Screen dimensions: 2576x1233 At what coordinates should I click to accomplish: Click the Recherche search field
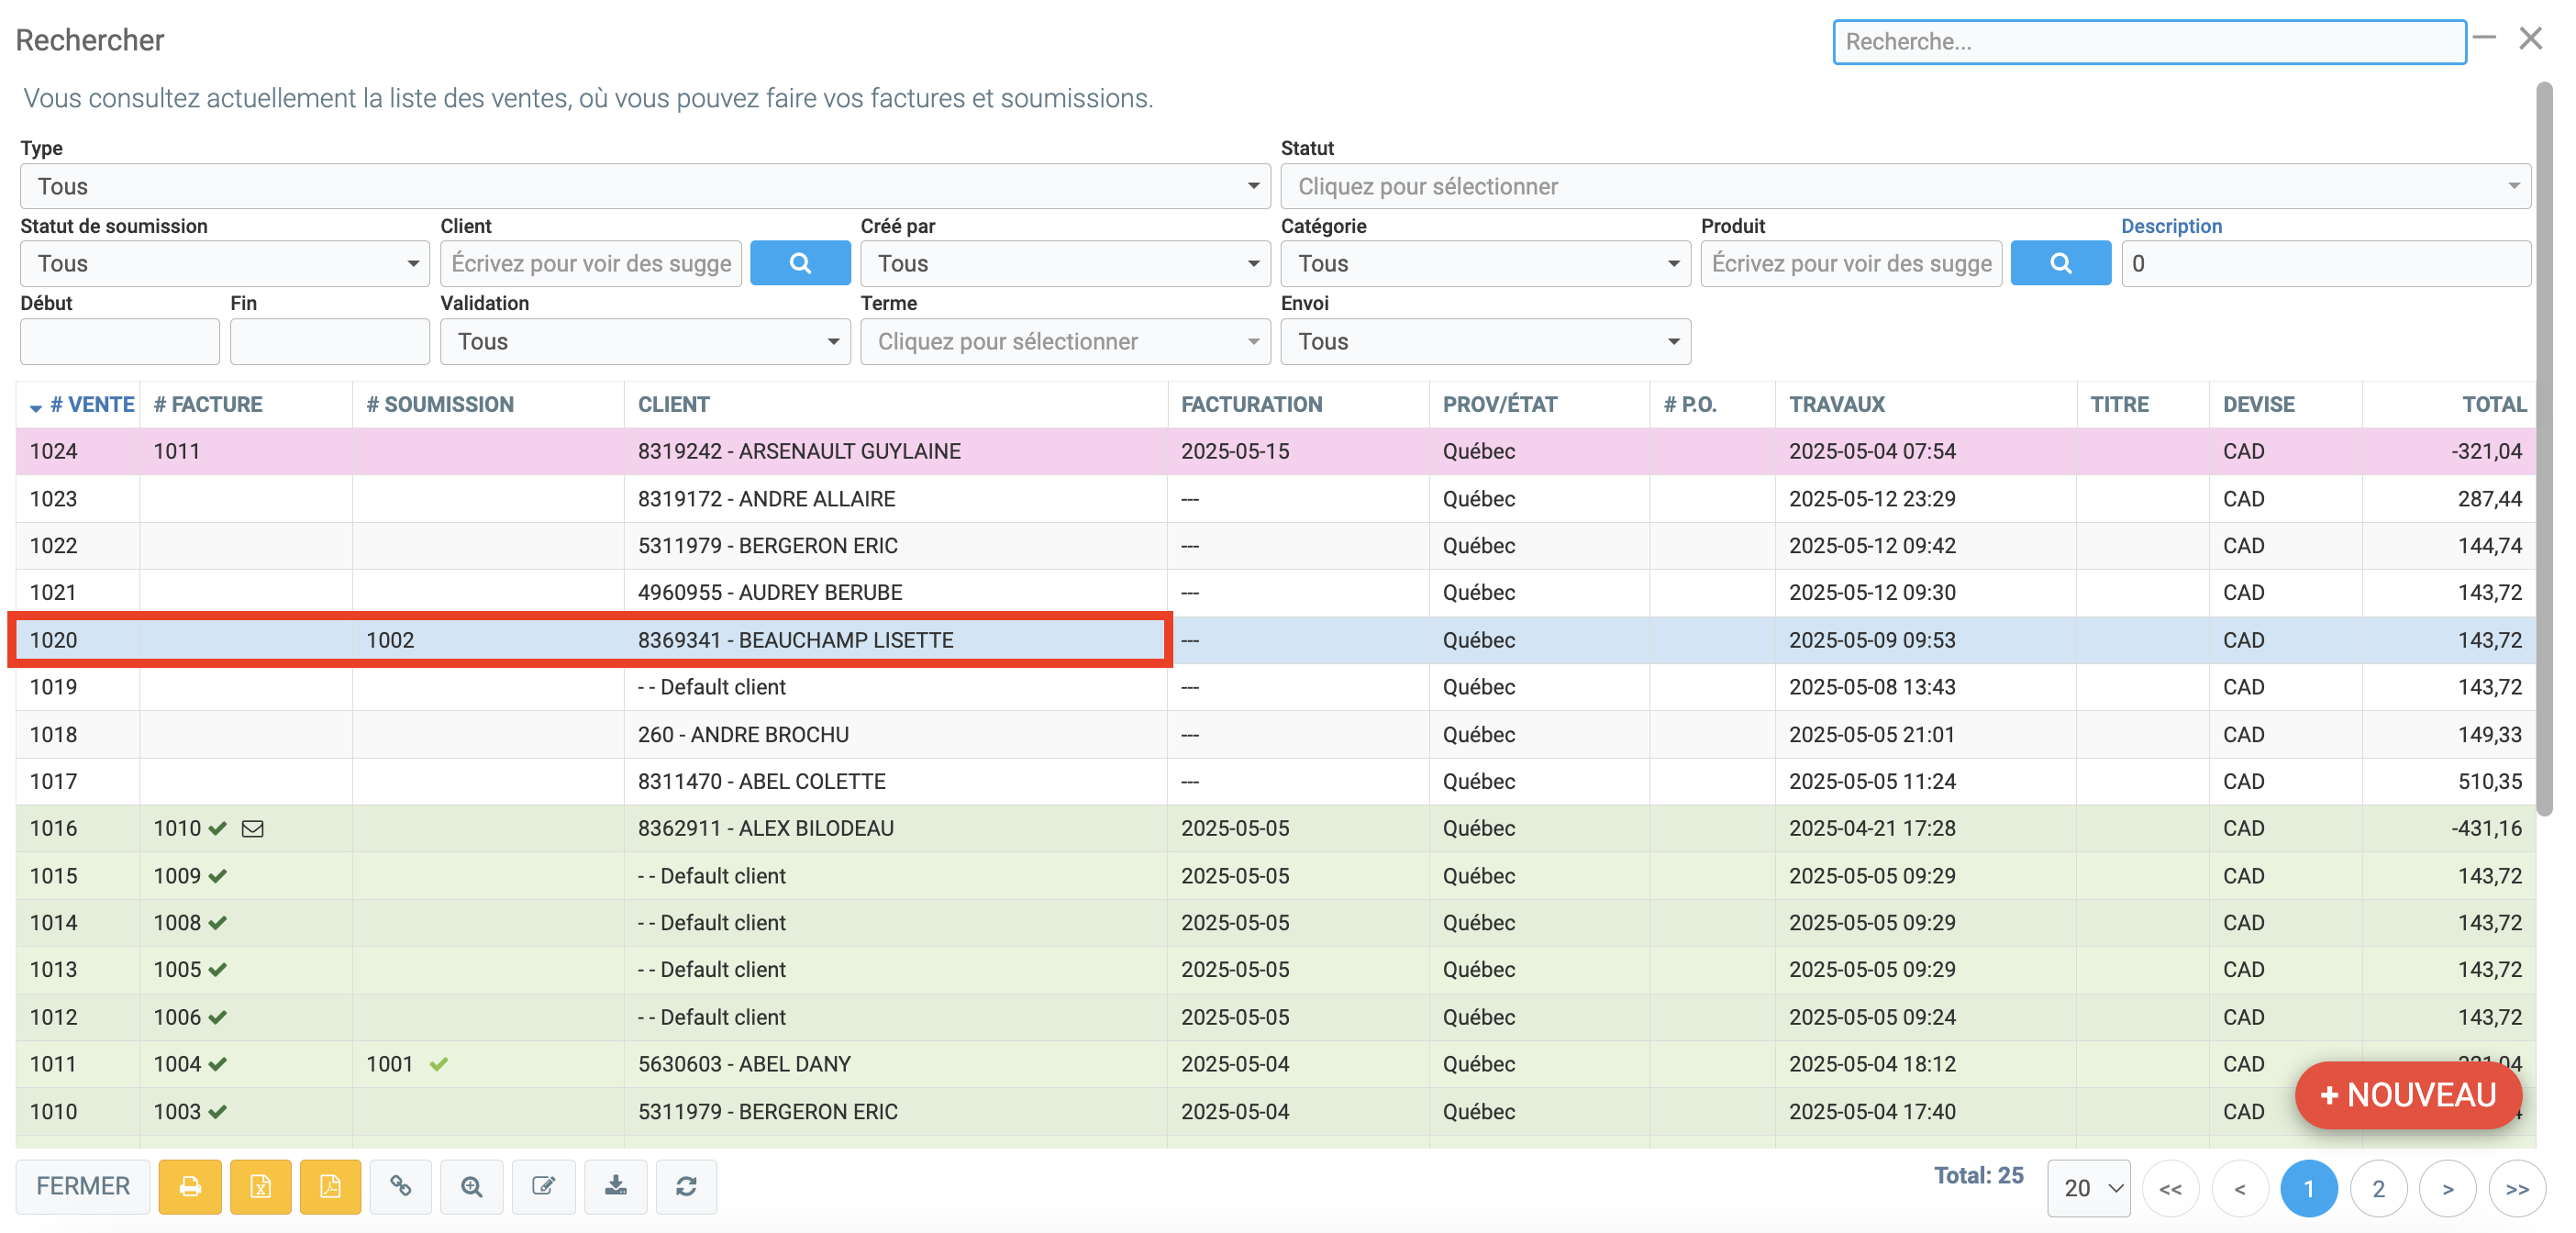pyautogui.click(x=2148, y=42)
